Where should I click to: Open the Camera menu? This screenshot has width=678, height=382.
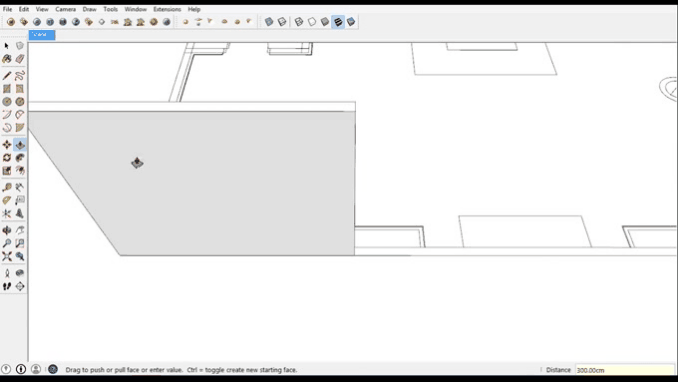65,9
